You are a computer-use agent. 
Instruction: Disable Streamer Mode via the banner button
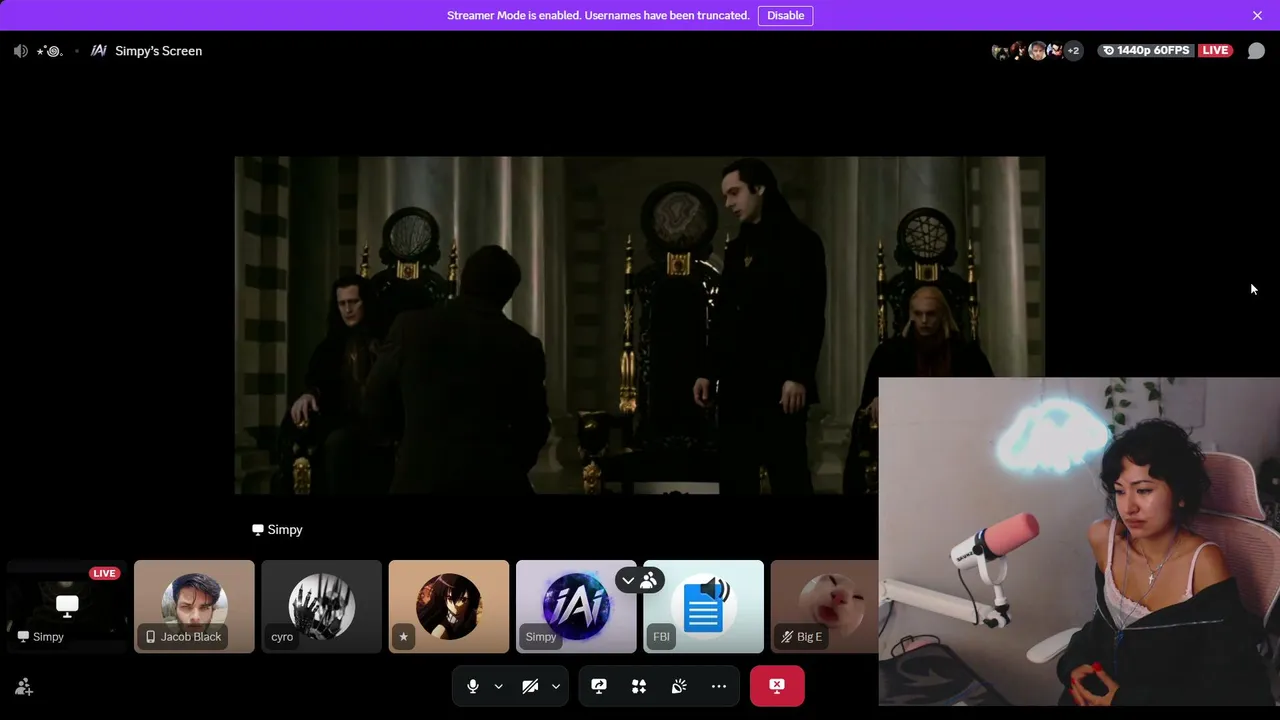[785, 15]
